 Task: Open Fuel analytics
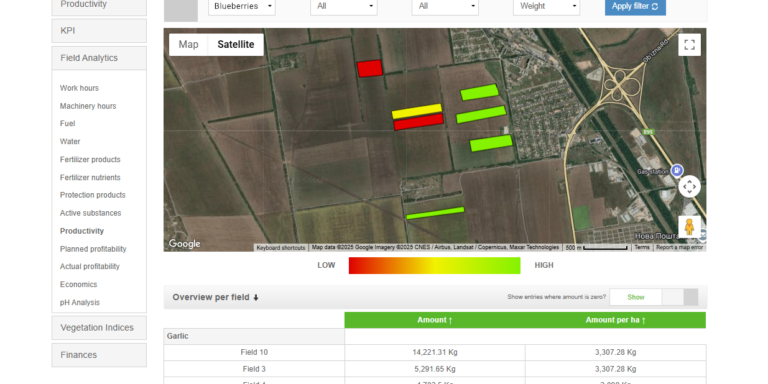pos(68,123)
